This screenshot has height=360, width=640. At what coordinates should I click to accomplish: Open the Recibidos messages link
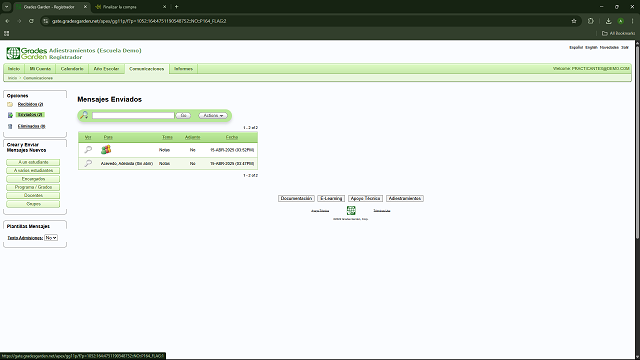(x=31, y=104)
